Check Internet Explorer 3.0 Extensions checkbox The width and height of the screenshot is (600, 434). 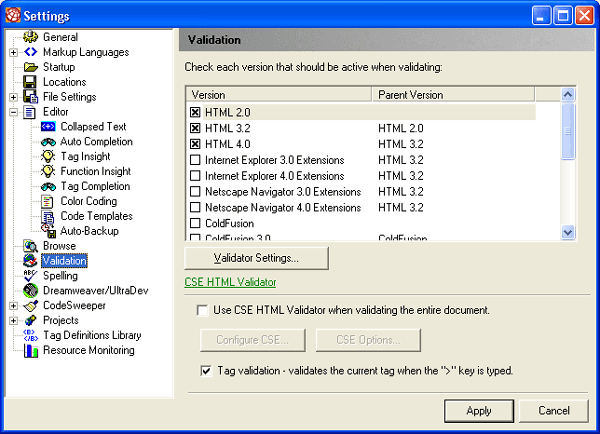click(x=195, y=160)
